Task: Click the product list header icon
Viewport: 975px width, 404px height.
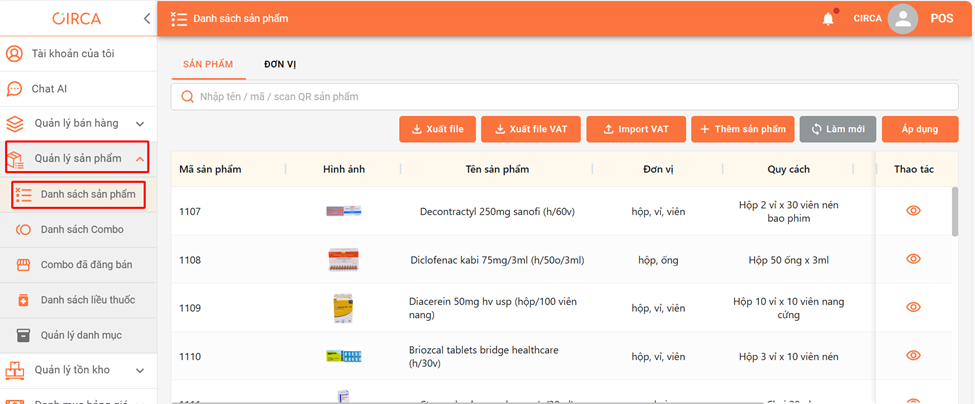Action: 179,18
